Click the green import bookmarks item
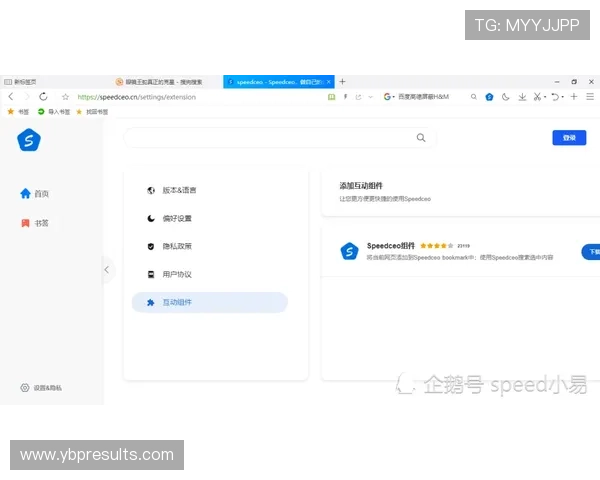 (x=54, y=112)
